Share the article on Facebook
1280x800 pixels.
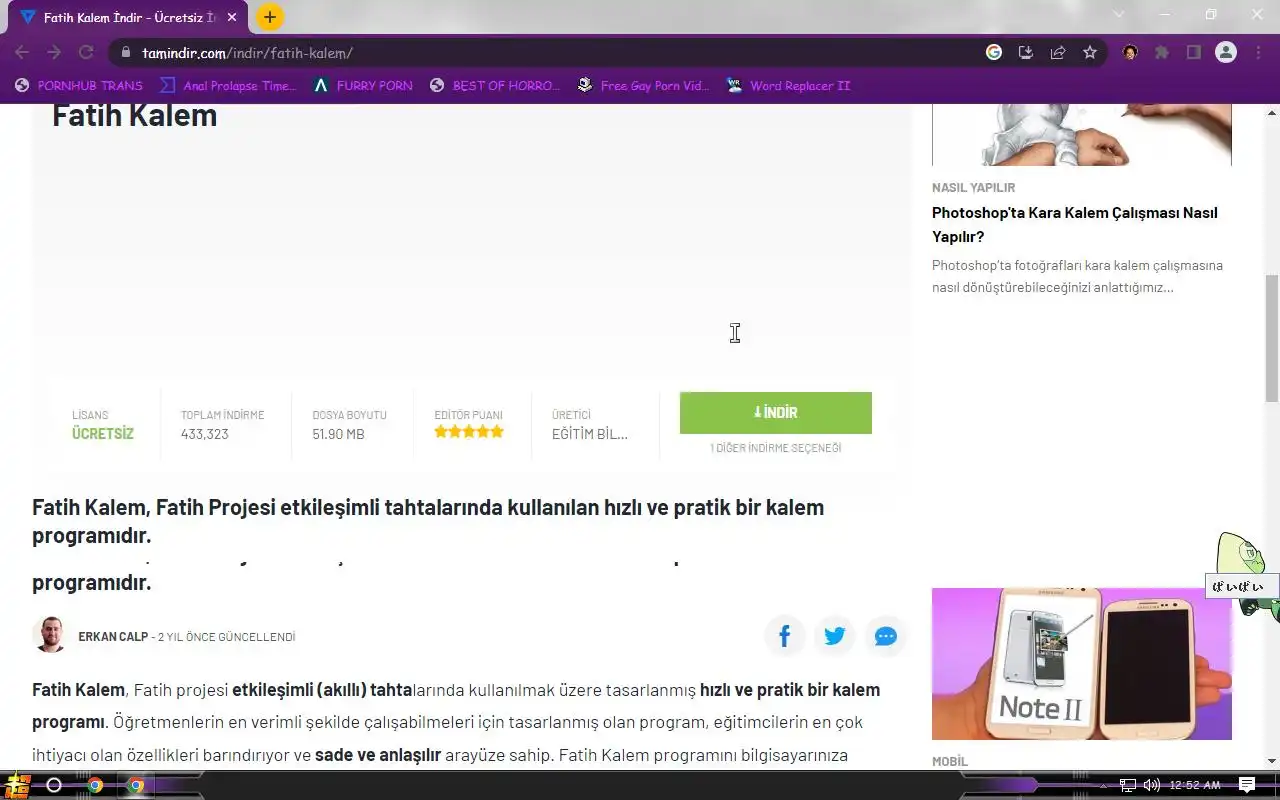(x=785, y=636)
